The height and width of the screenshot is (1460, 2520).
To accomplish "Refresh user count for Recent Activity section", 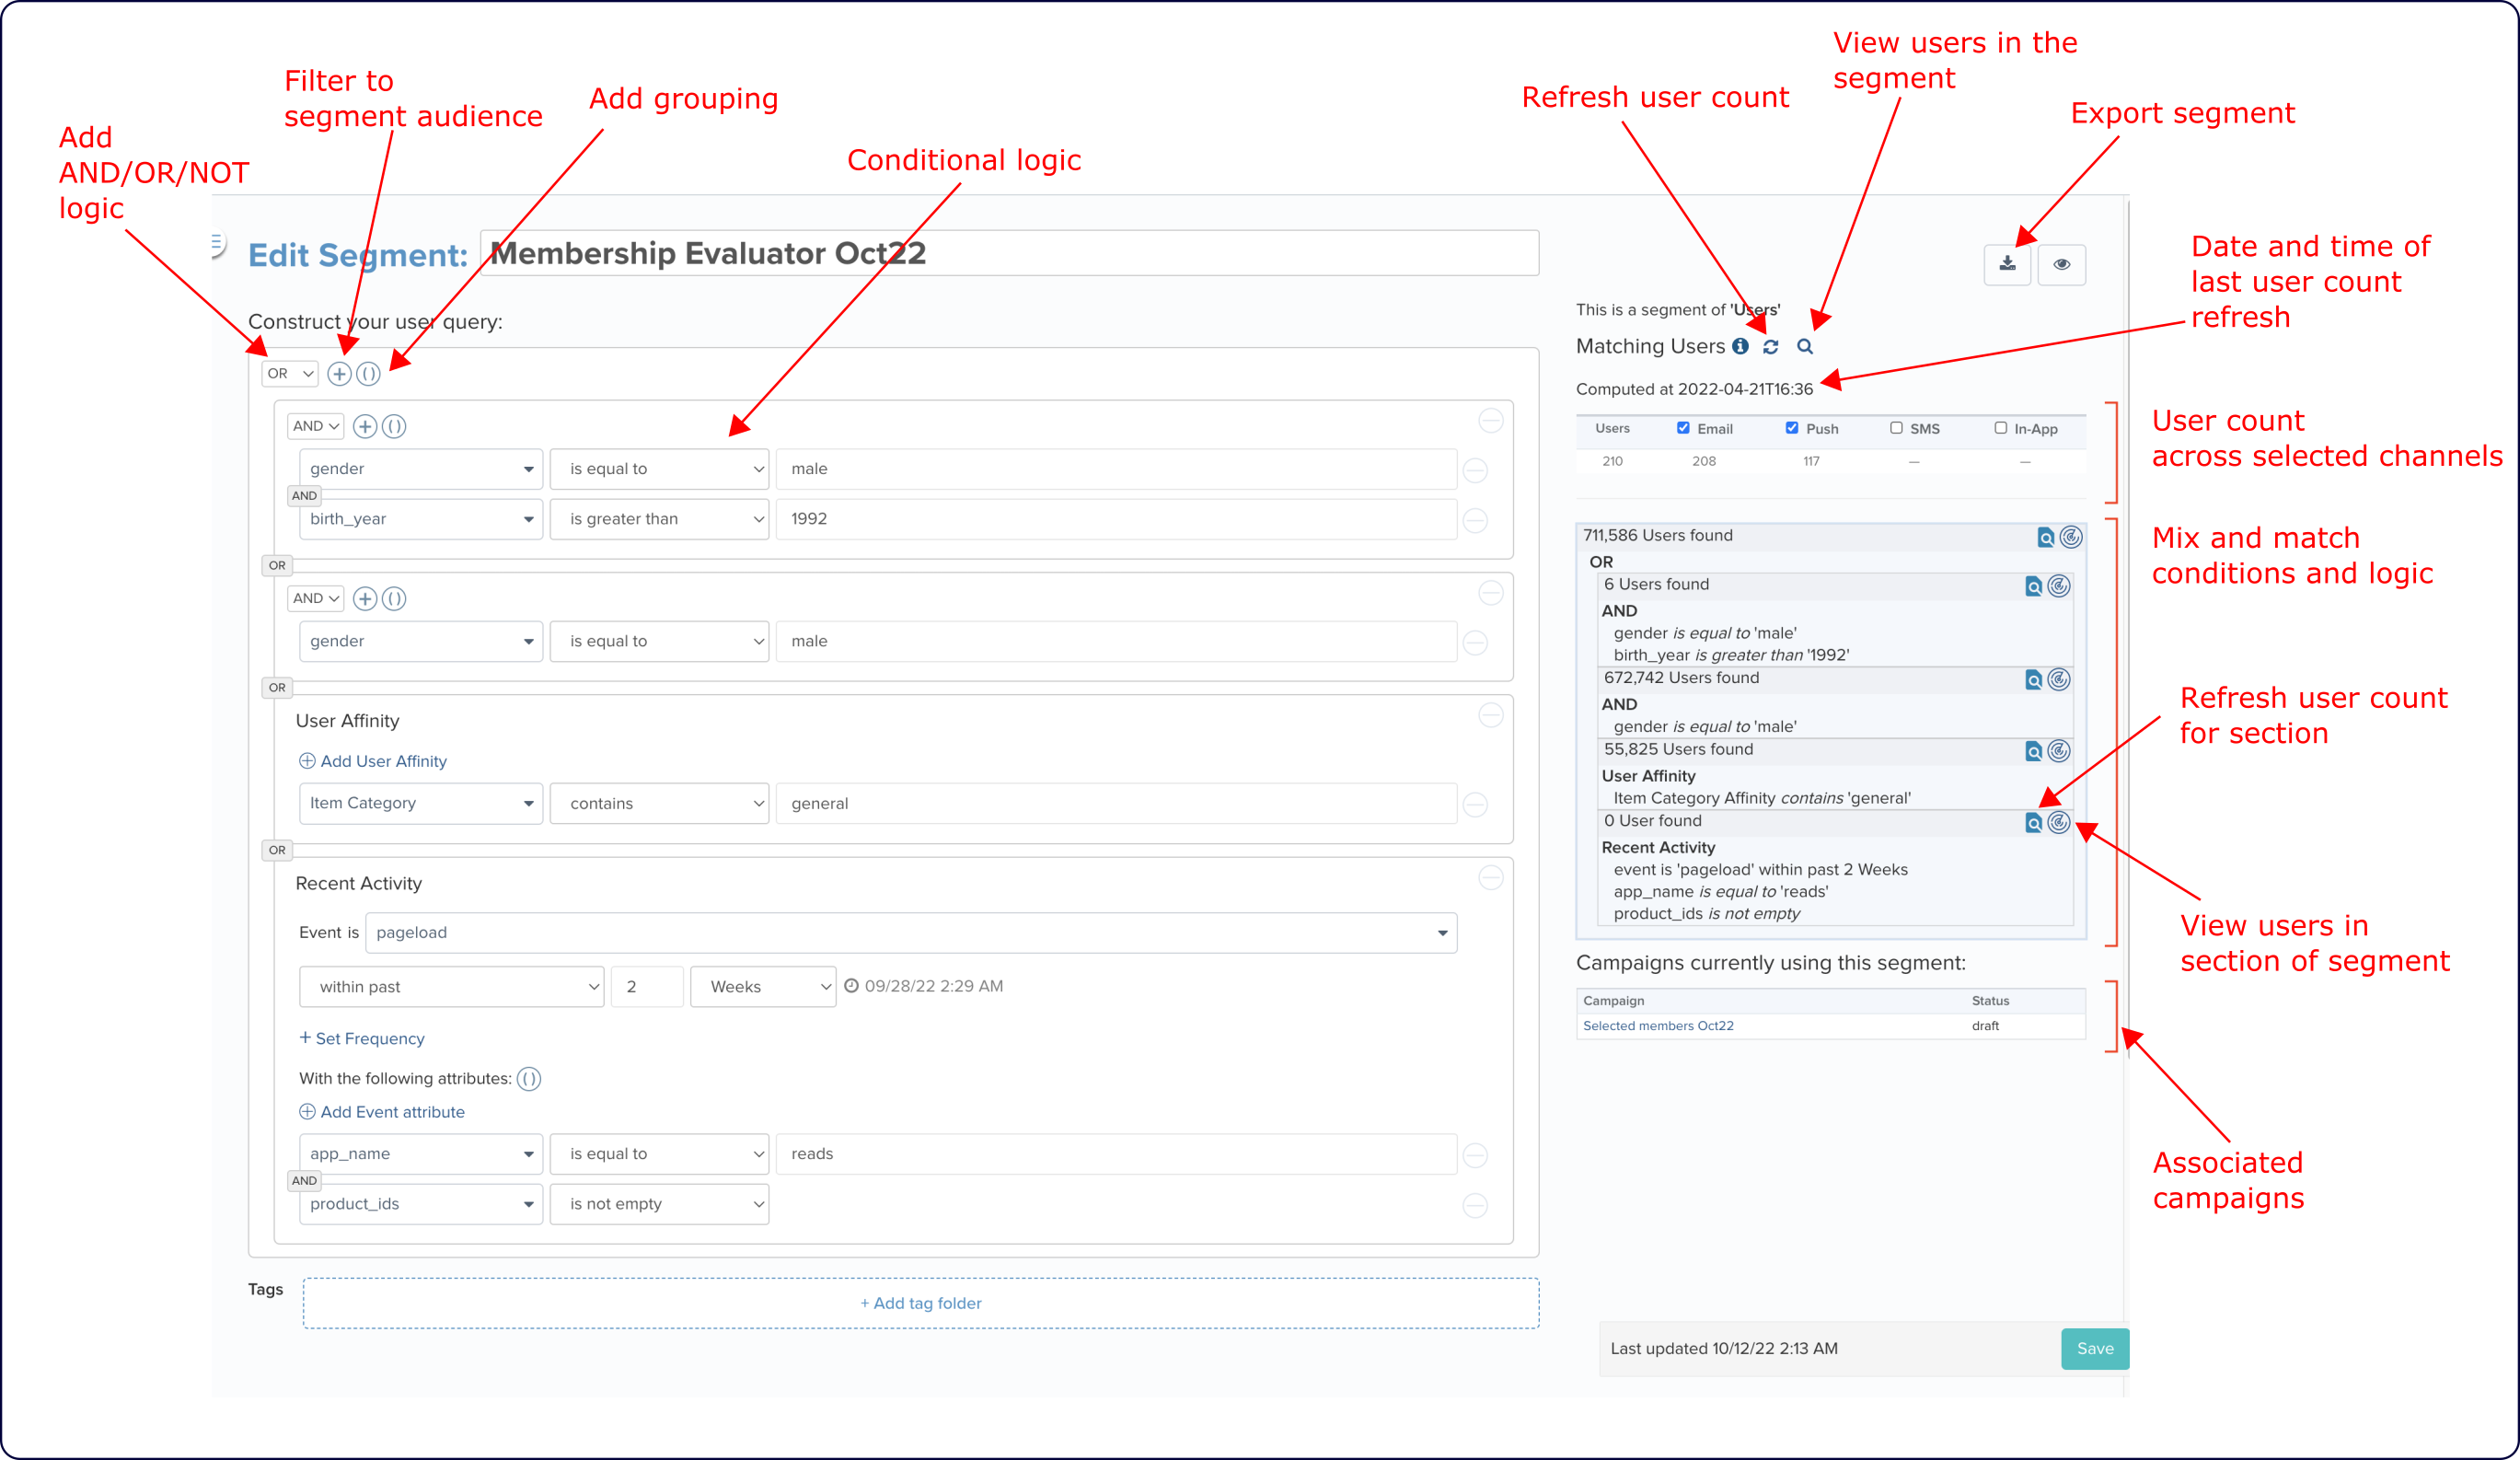I will pos(2059,823).
